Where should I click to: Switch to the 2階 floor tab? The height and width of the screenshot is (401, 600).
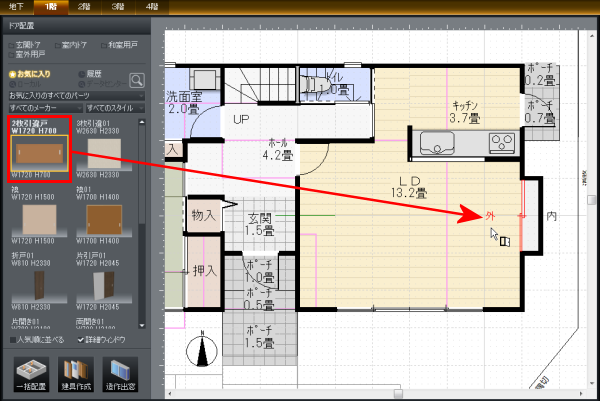pos(81,7)
